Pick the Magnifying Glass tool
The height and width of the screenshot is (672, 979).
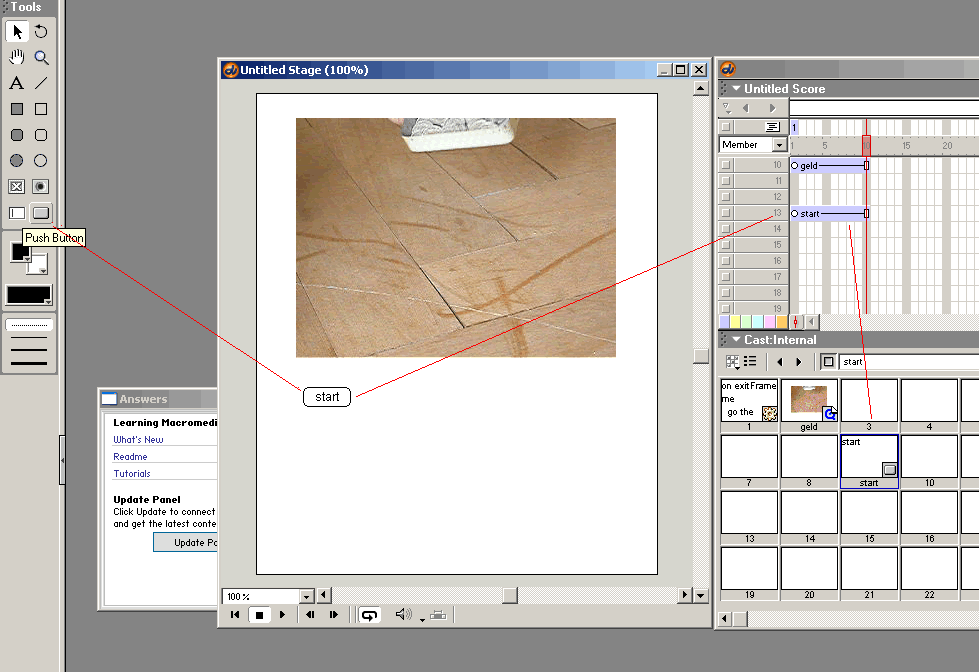pos(41,57)
